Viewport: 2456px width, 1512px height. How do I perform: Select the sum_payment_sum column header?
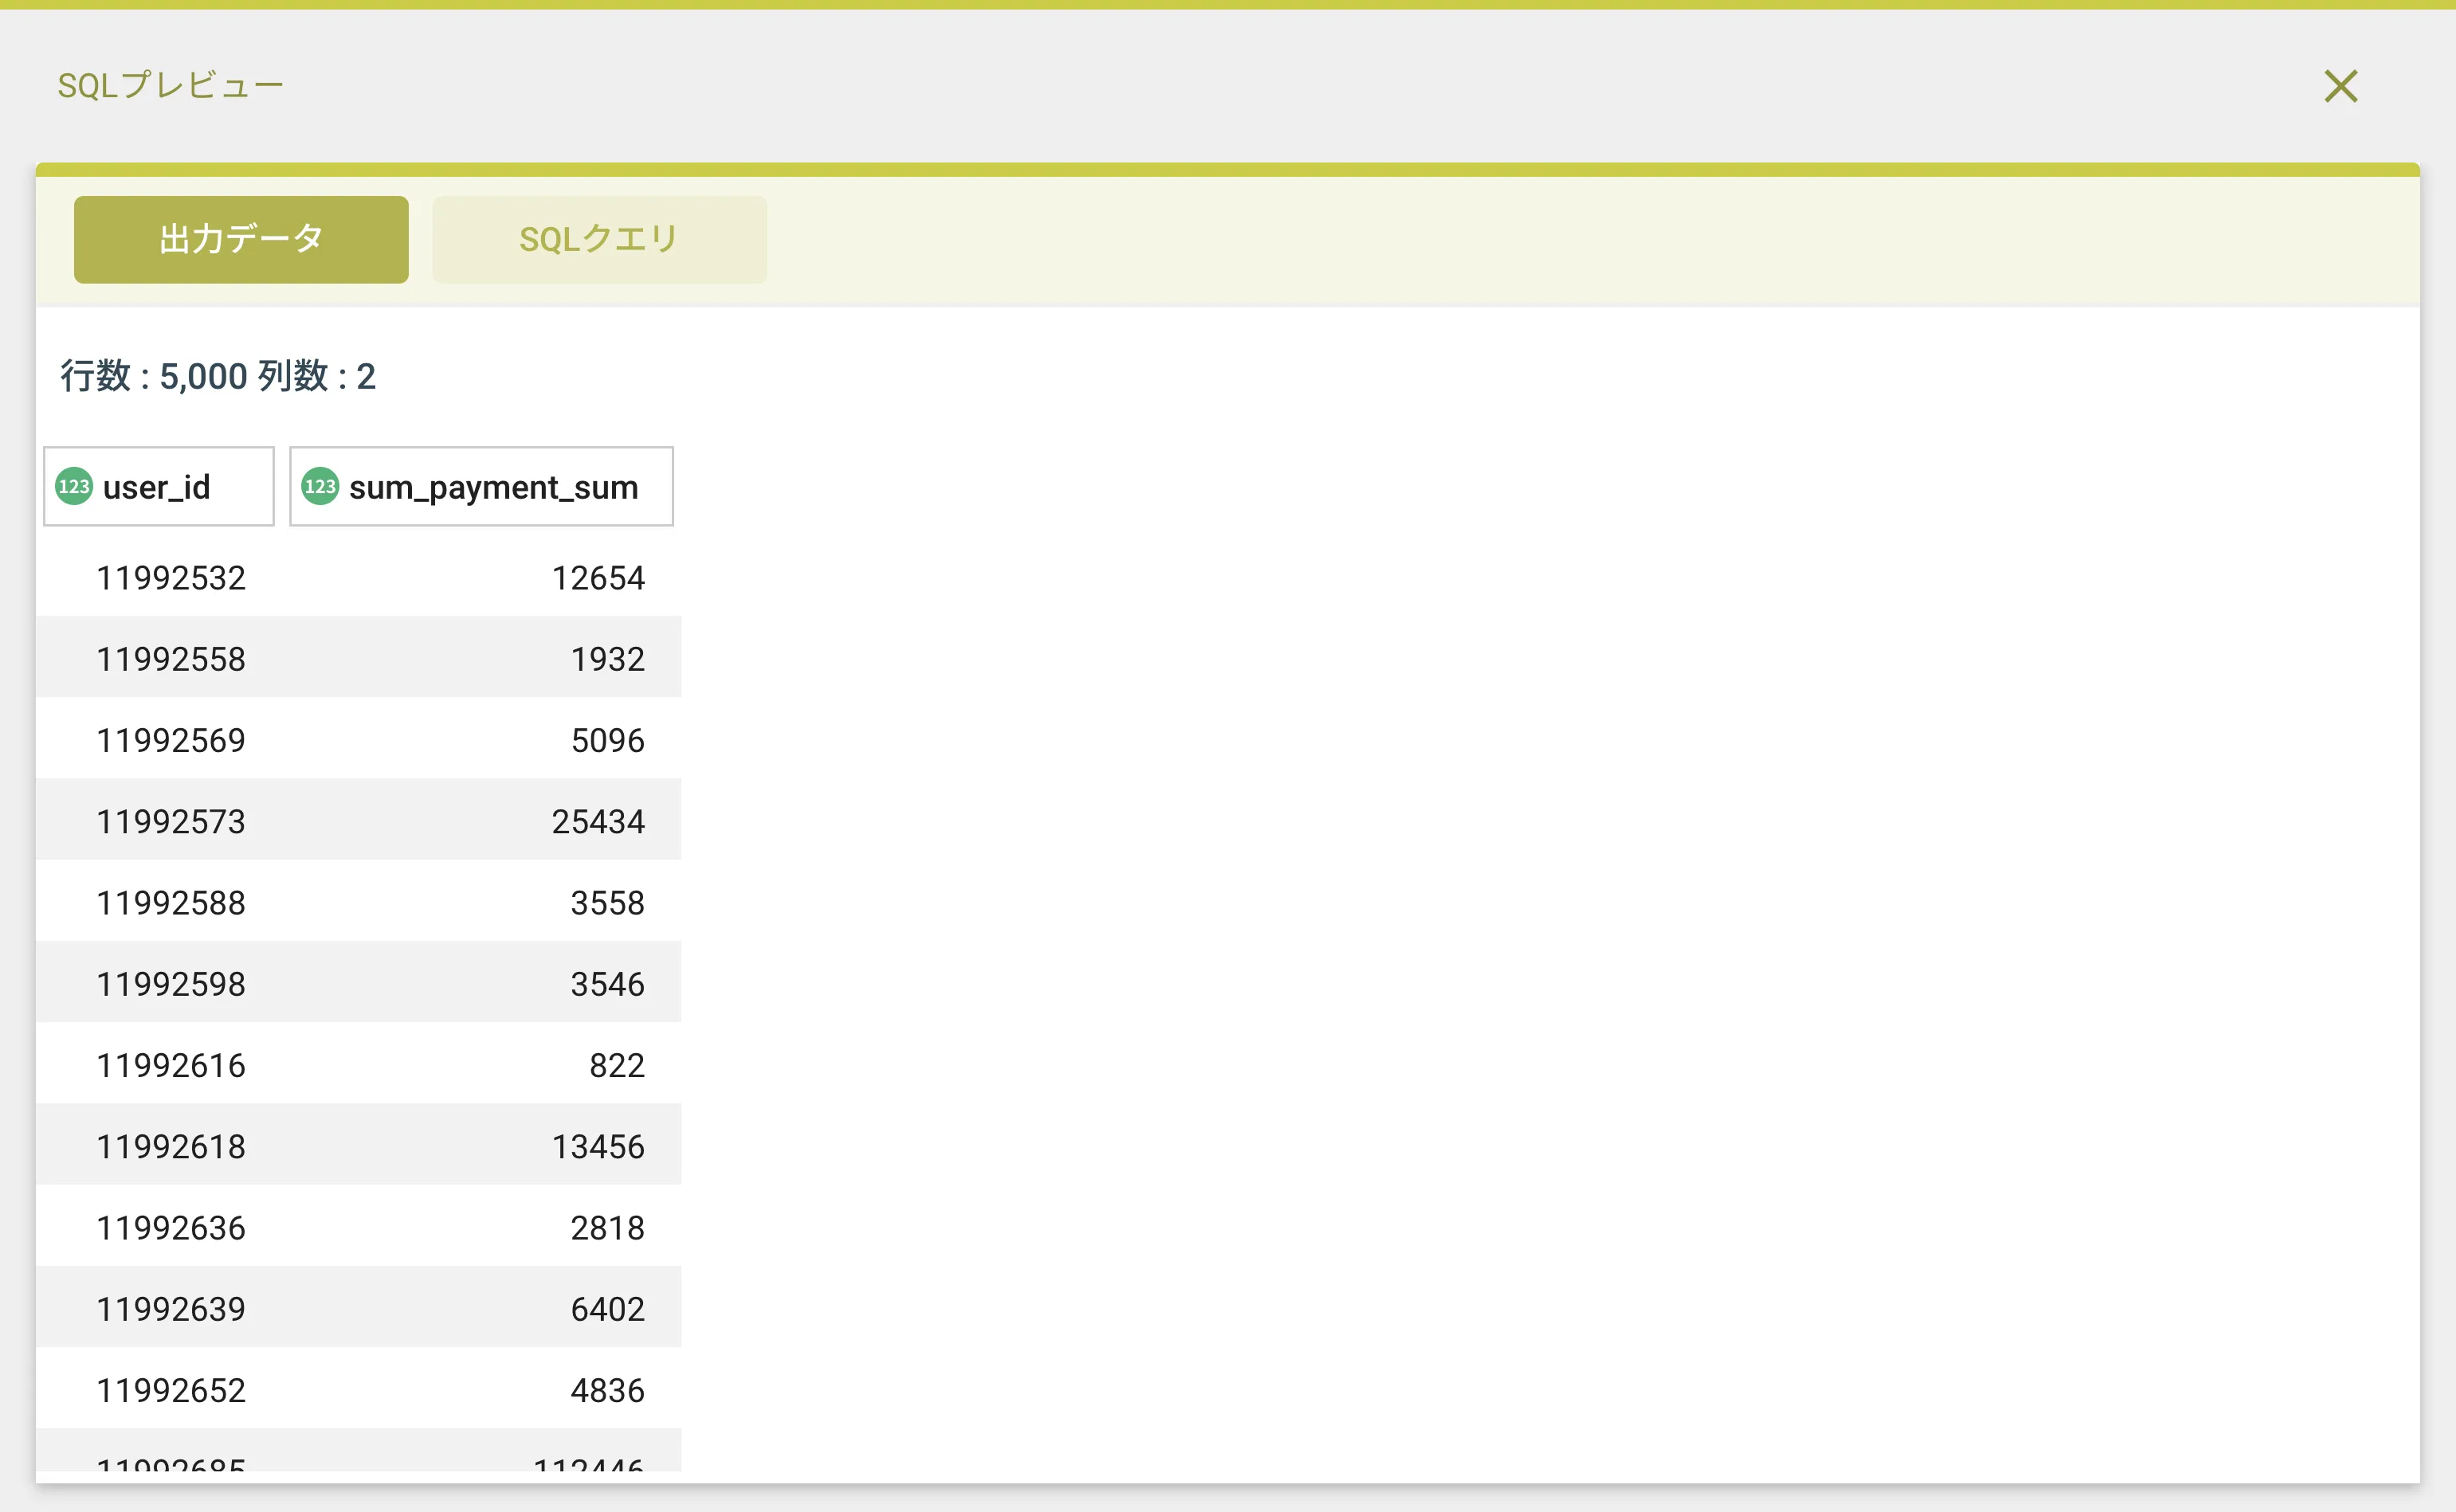pyautogui.click(x=481, y=487)
